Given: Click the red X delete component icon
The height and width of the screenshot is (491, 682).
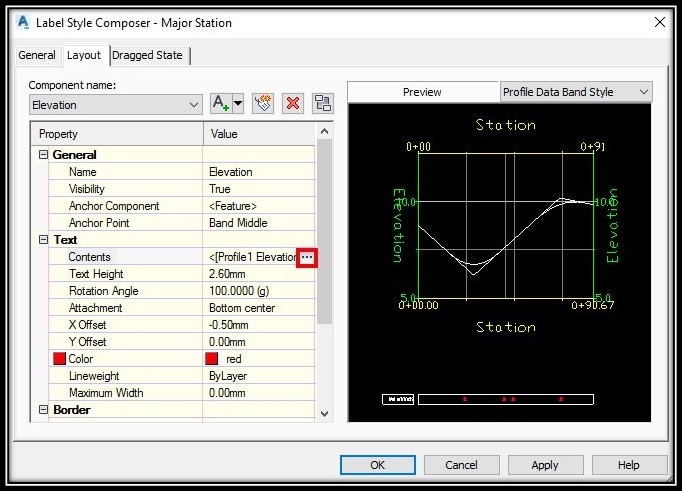Looking at the screenshot, I should coord(293,104).
